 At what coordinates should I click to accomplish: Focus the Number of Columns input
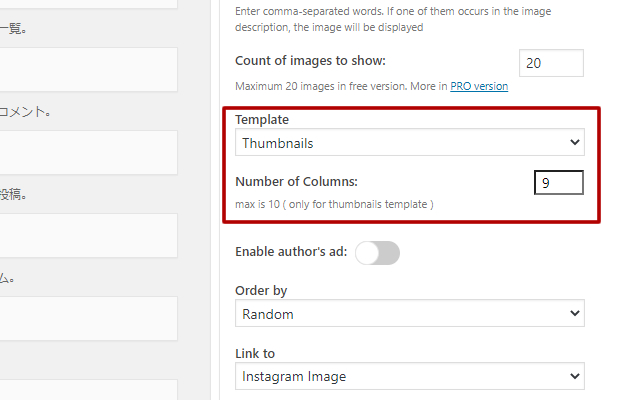(558, 183)
